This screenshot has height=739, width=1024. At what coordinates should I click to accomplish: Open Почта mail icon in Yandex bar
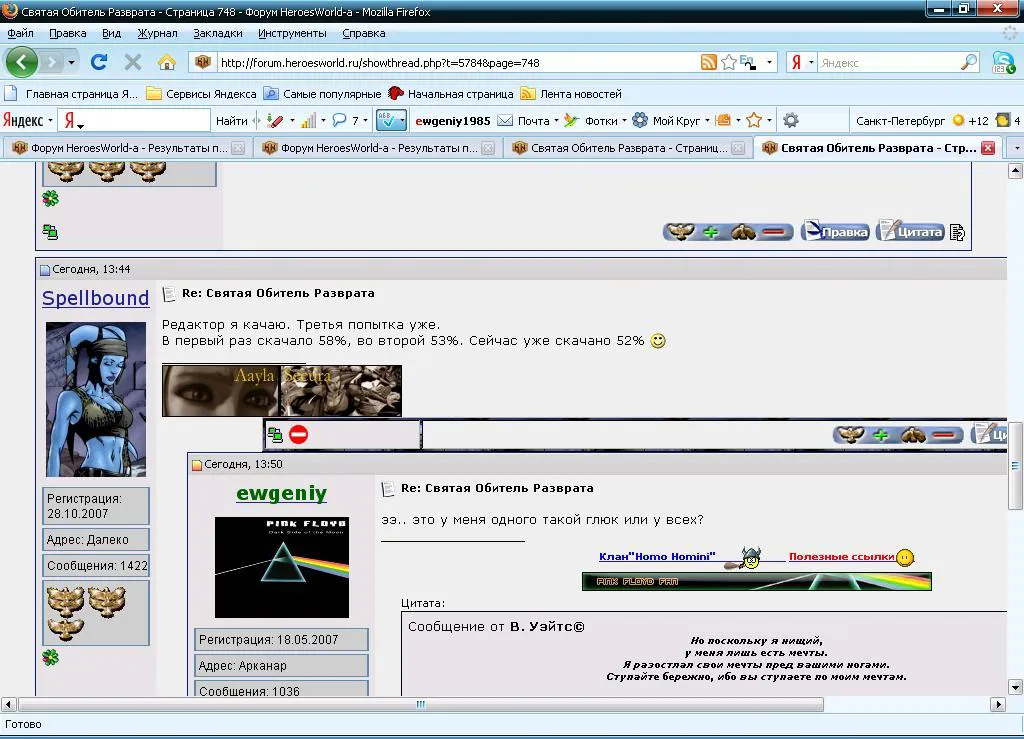point(505,120)
